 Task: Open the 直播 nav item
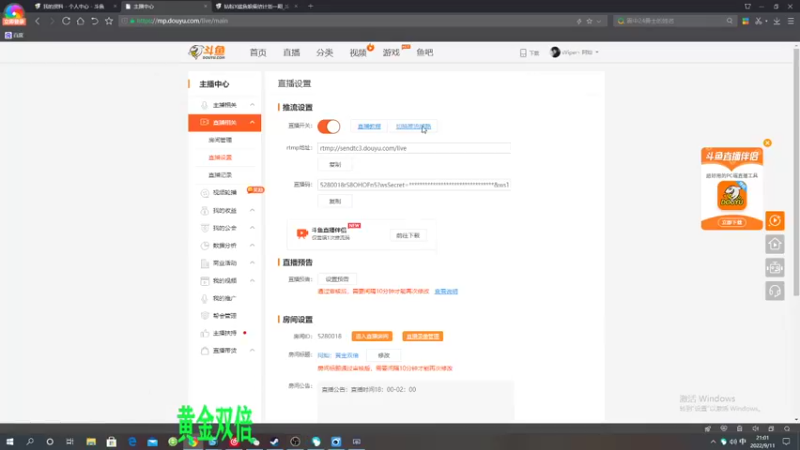pyautogui.click(x=291, y=53)
